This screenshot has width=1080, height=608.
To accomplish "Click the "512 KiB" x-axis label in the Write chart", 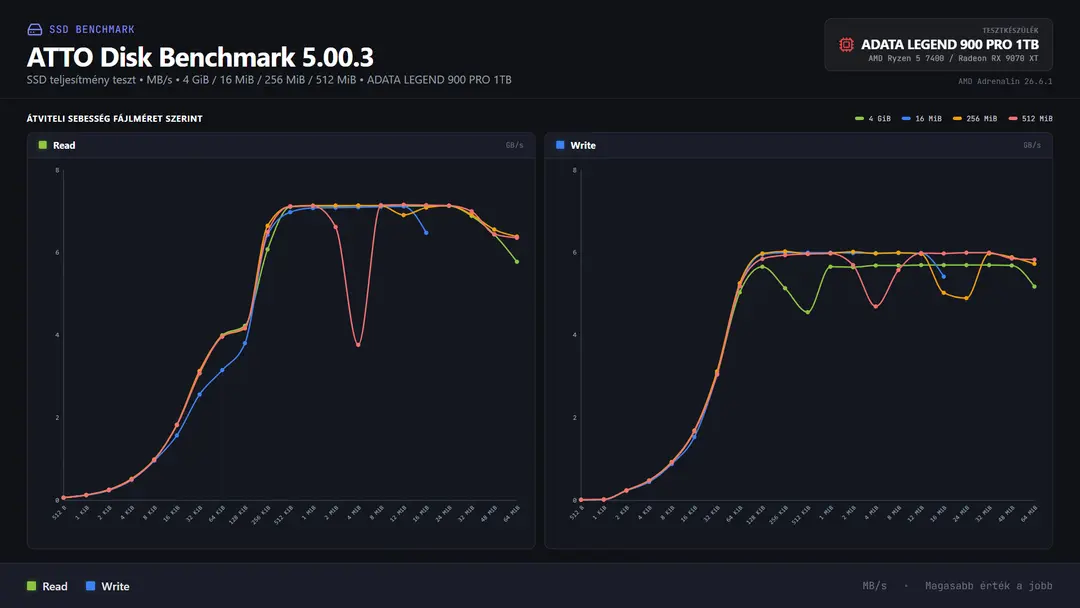I will (801, 515).
